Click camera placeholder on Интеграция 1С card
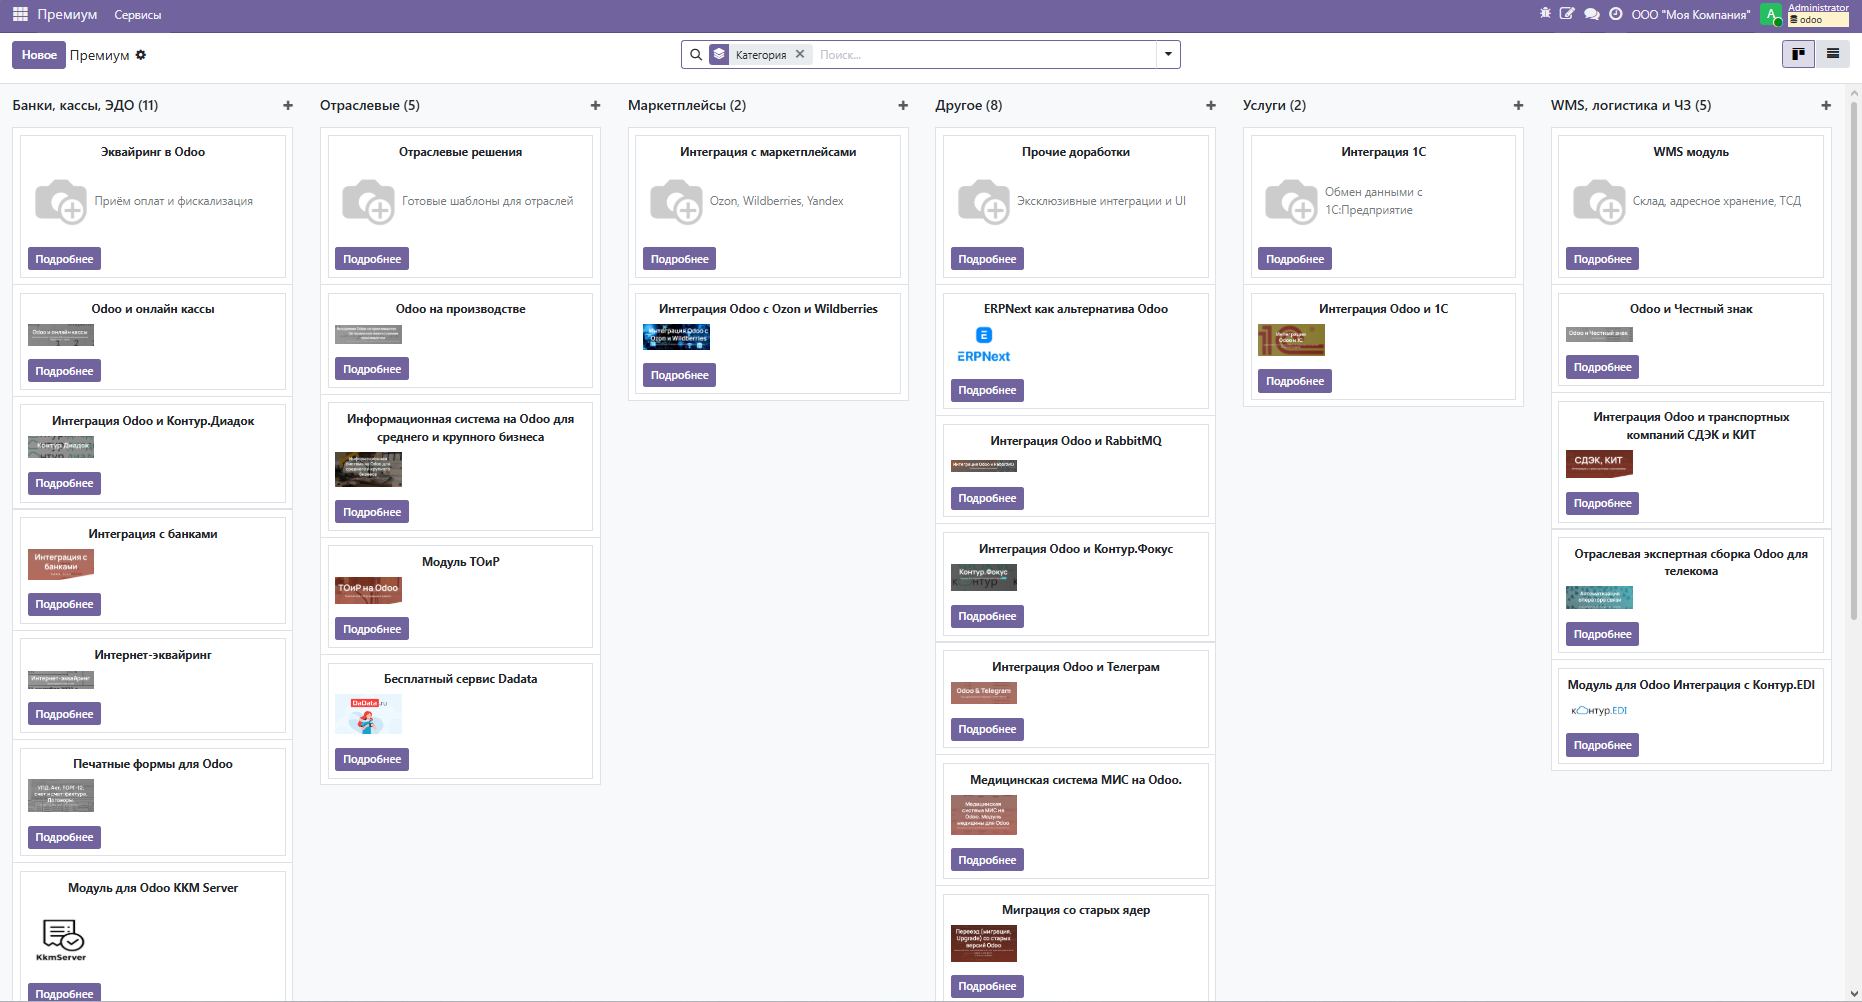The height and width of the screenshot is (1002, 1862). pos(1292,201)
